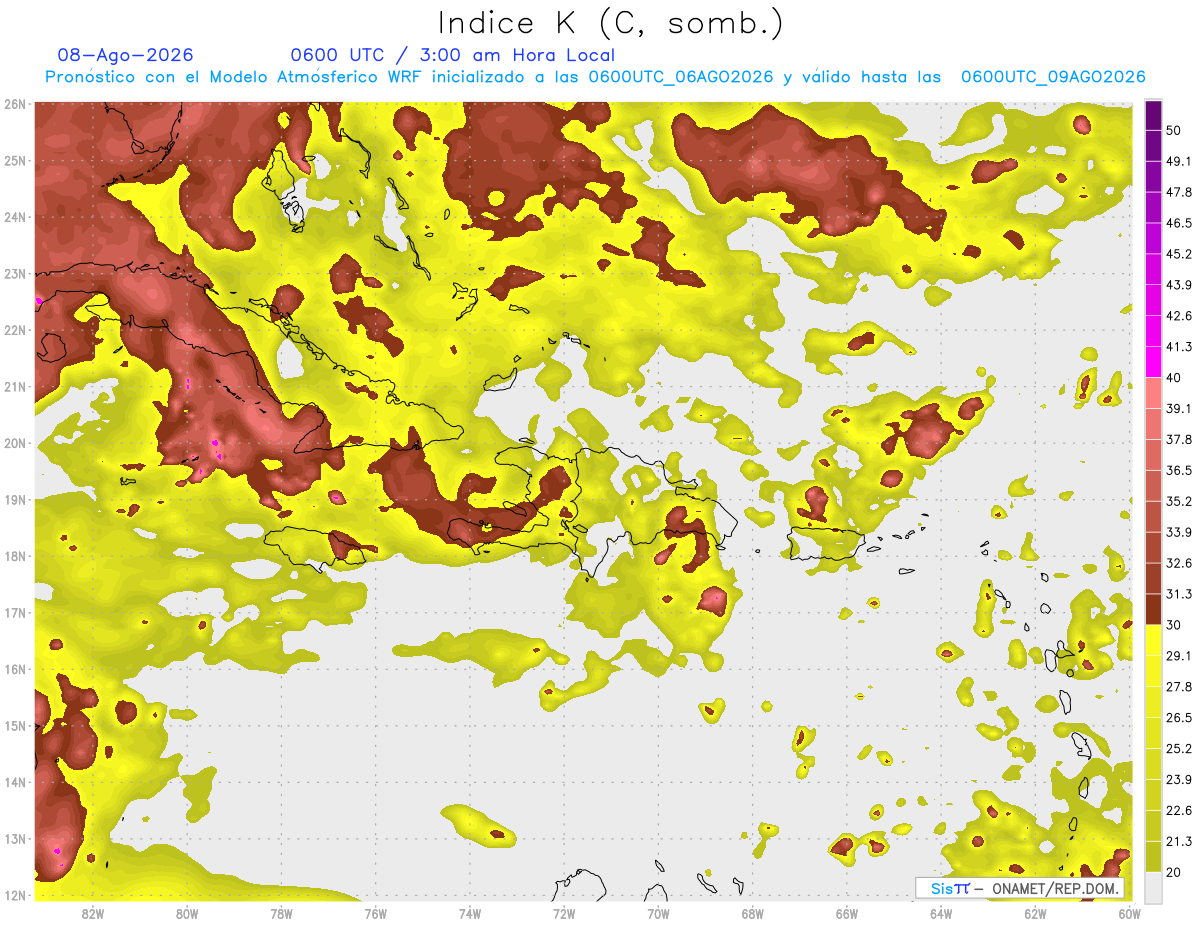Image resolution: width=1200 pixels, height=927 pixels.
Task: Click the color scale value "33.9"
Action: coord(1178,532)
